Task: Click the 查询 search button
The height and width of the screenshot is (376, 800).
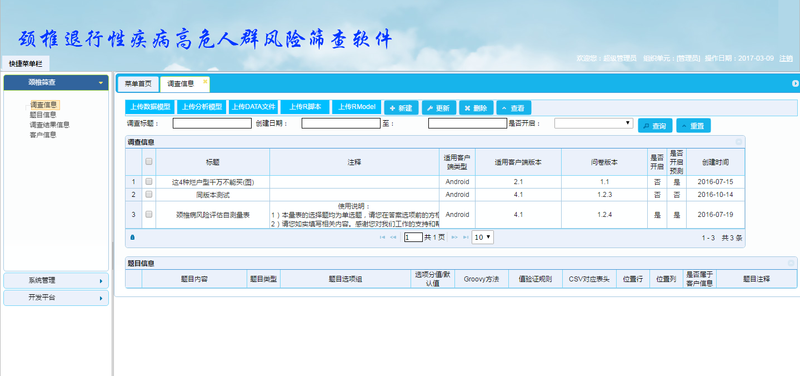Action: [655, 126]
